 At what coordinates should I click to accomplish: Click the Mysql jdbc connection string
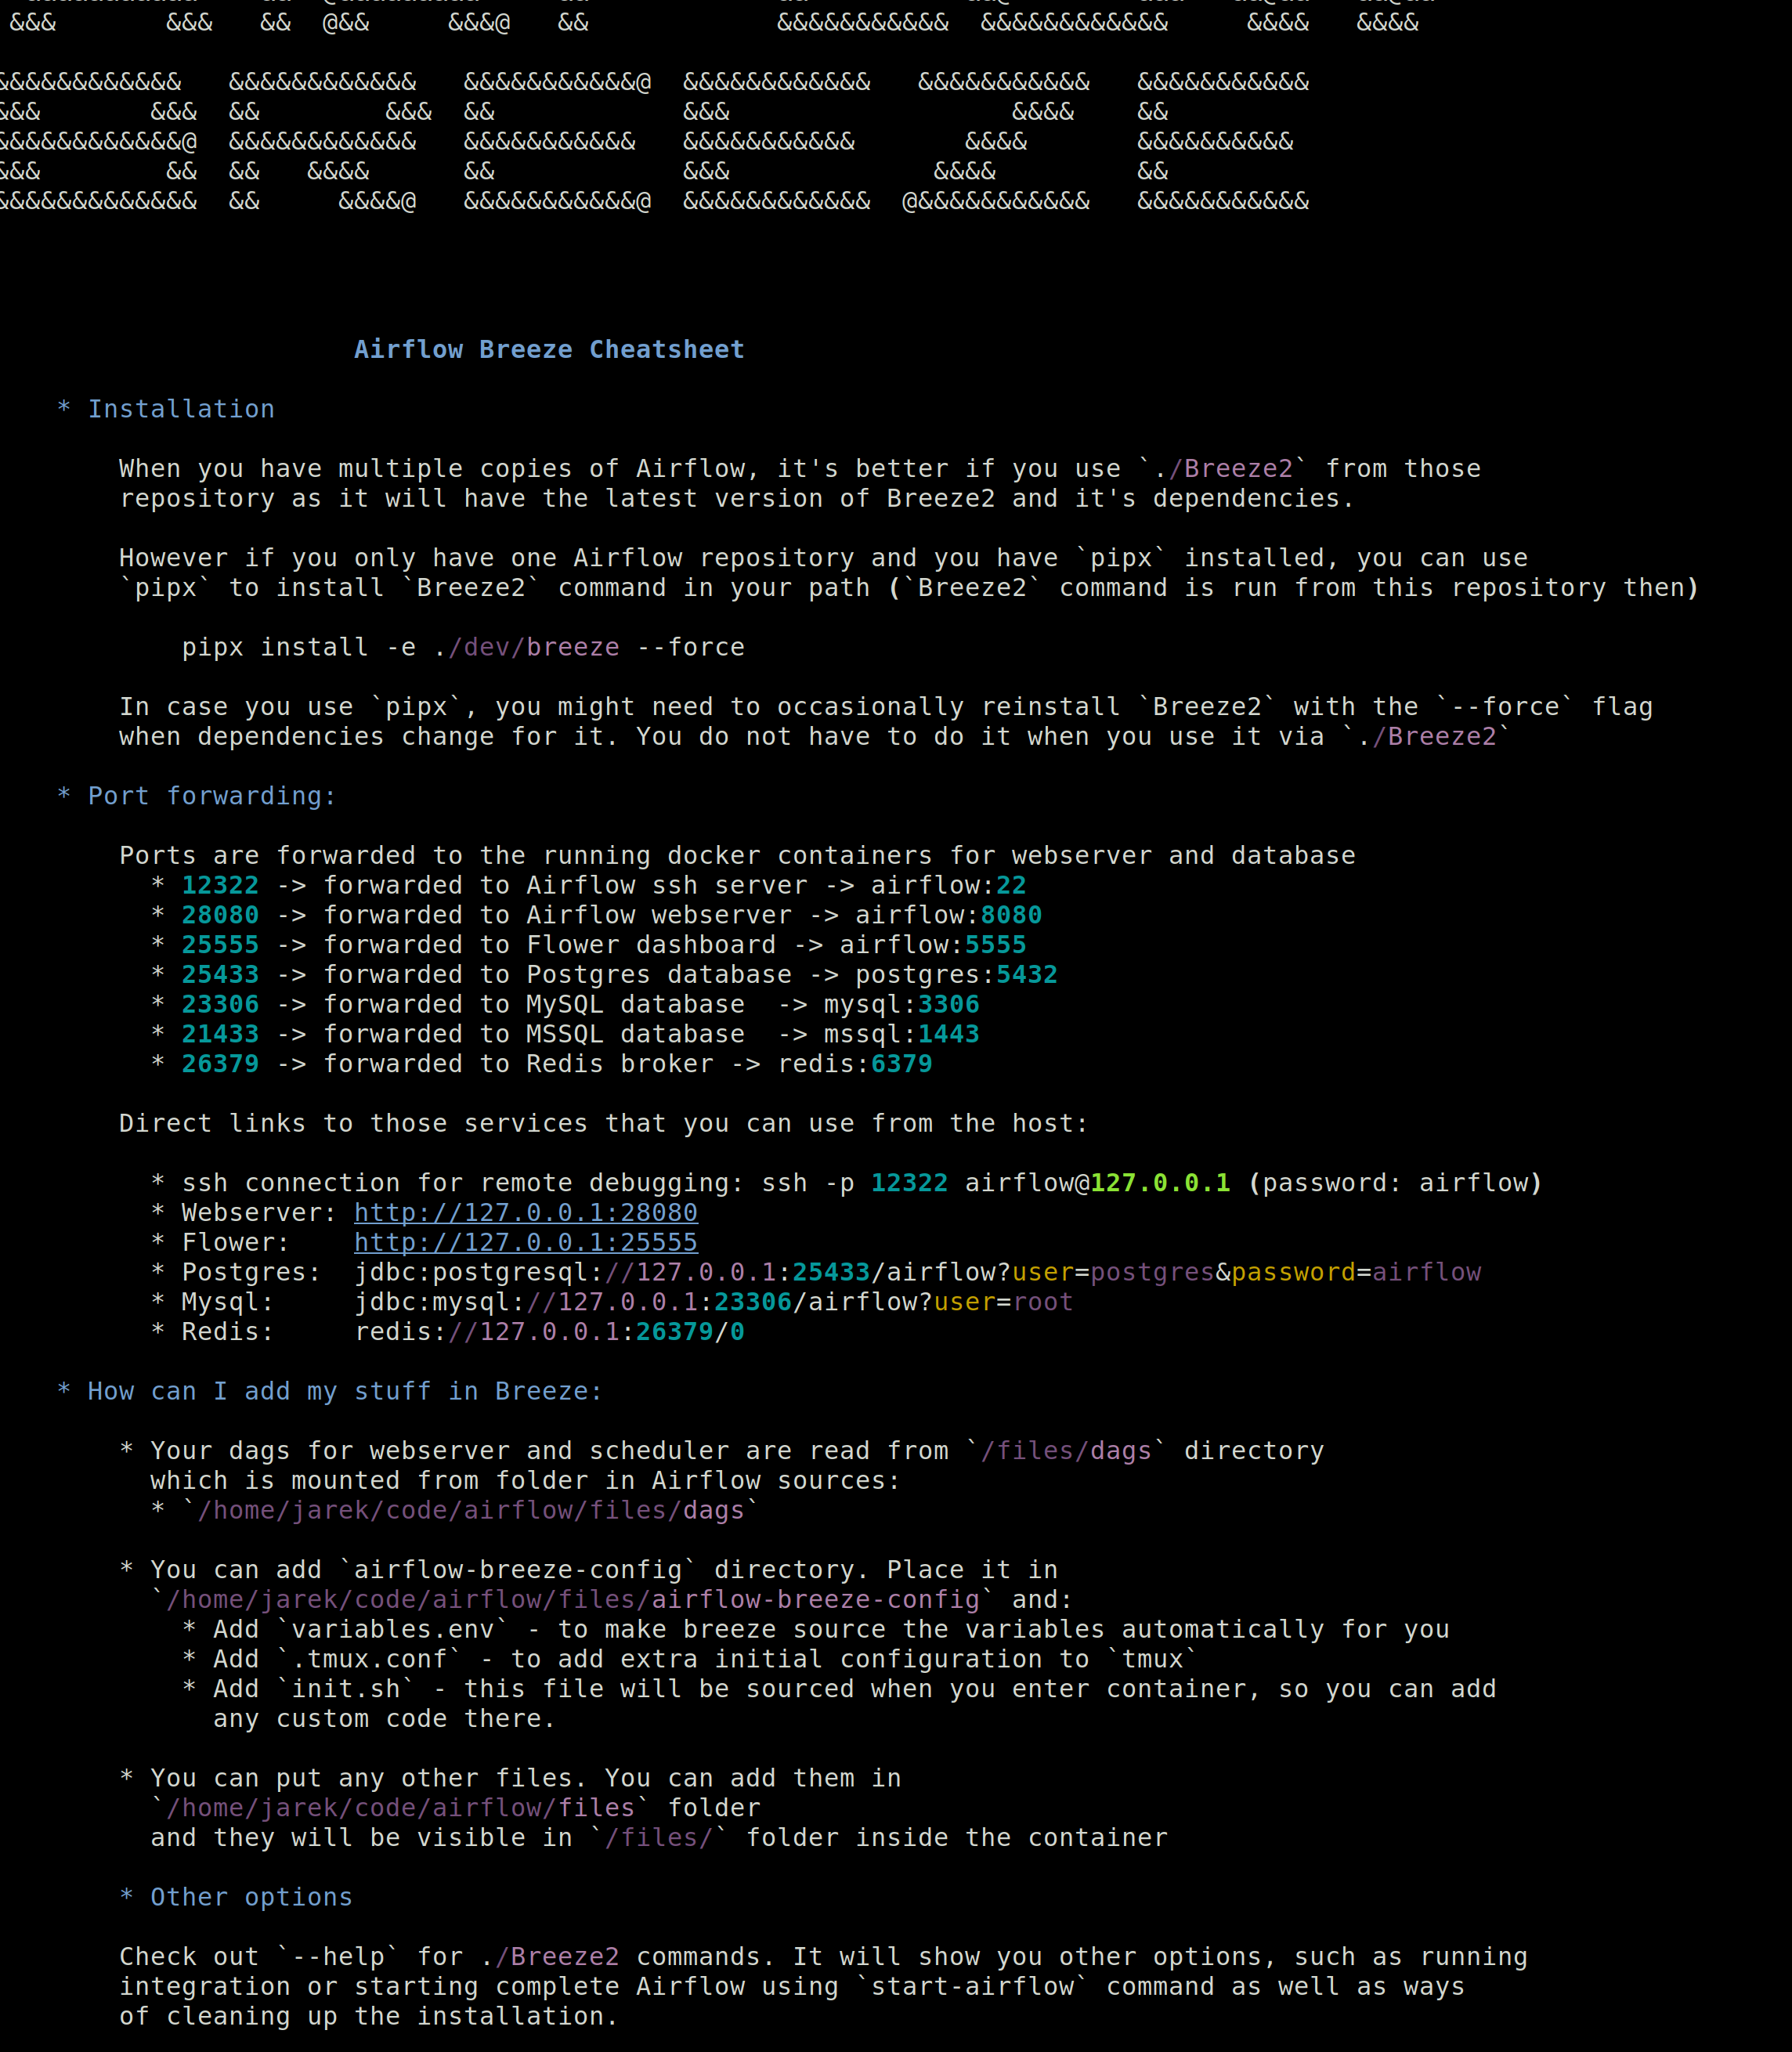point(713,1302)
